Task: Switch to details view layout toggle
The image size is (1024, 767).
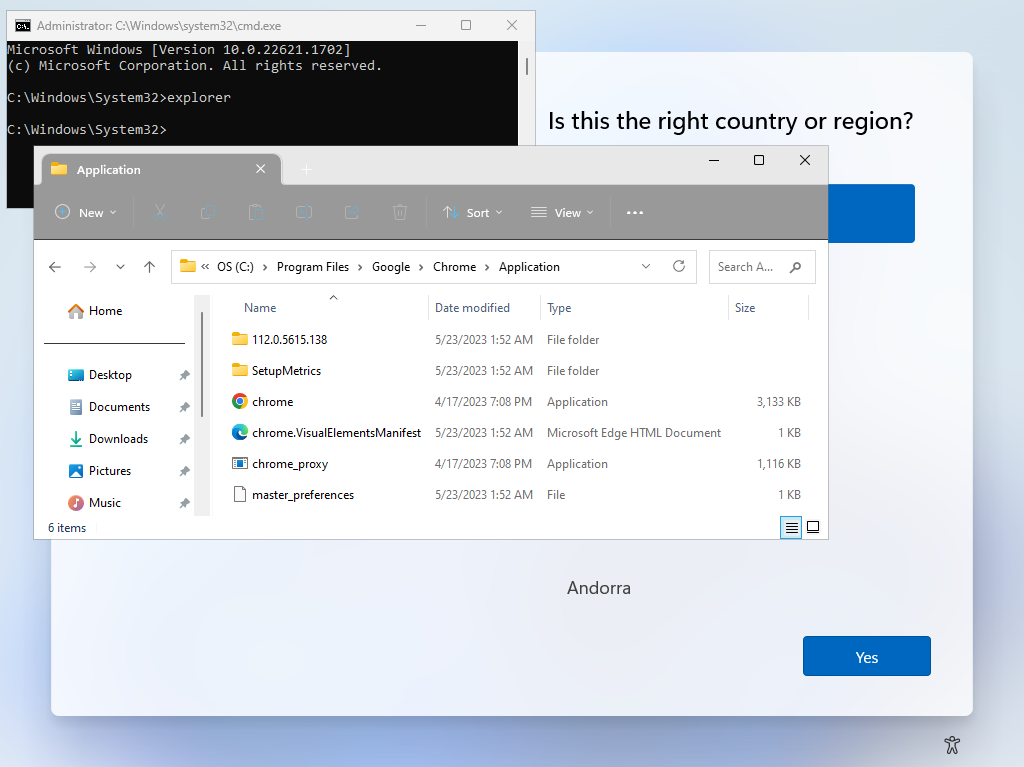Action: pos(791,528)
